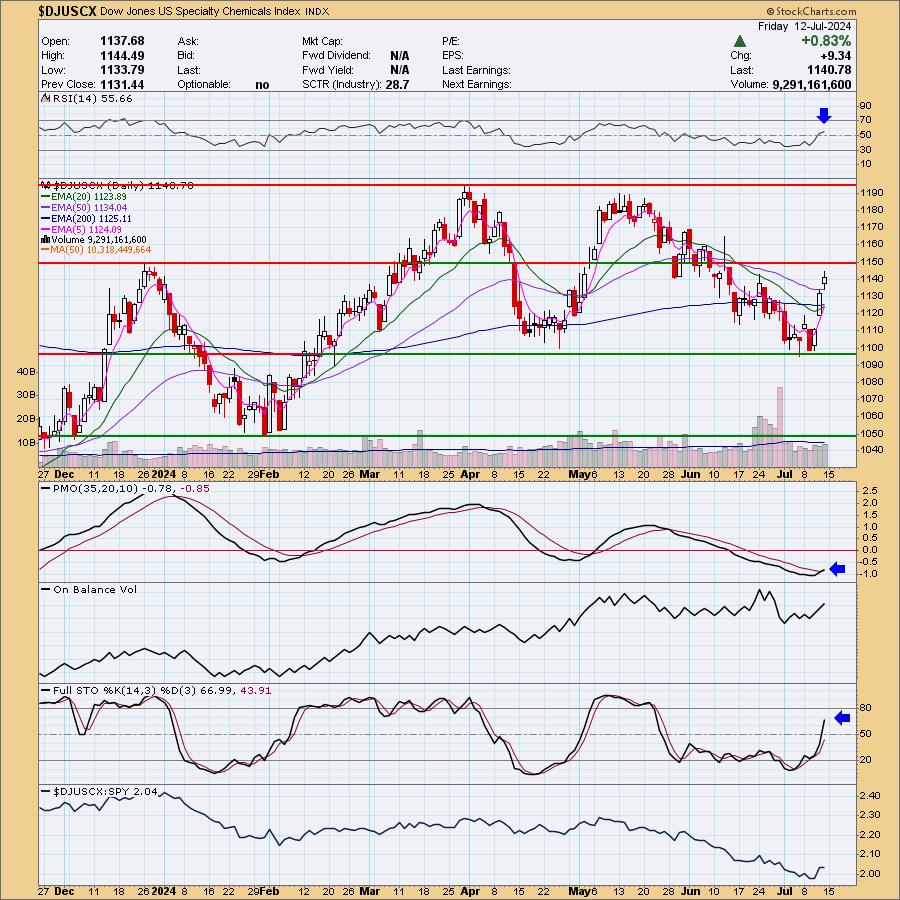
Task: Click the 80 label on the stochastic axis
Action: click(x=866, y=708)
